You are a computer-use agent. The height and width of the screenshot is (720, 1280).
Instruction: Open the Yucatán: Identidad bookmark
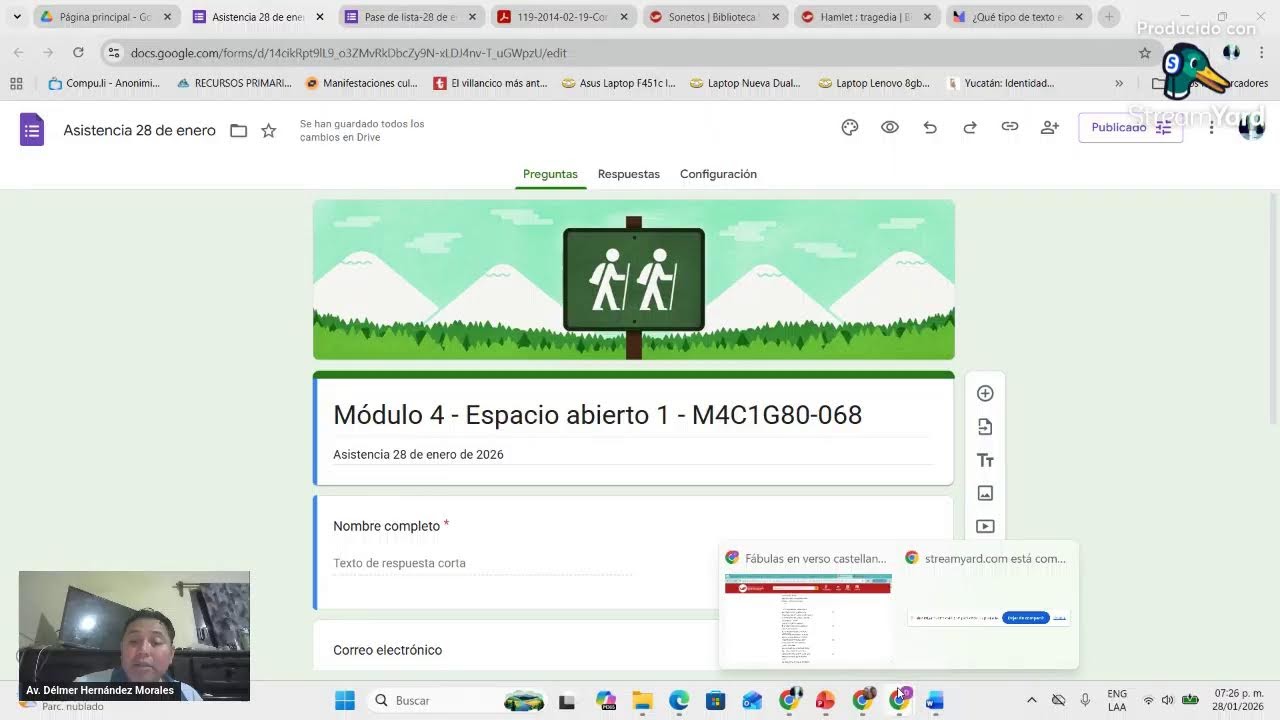(1001, 83)
